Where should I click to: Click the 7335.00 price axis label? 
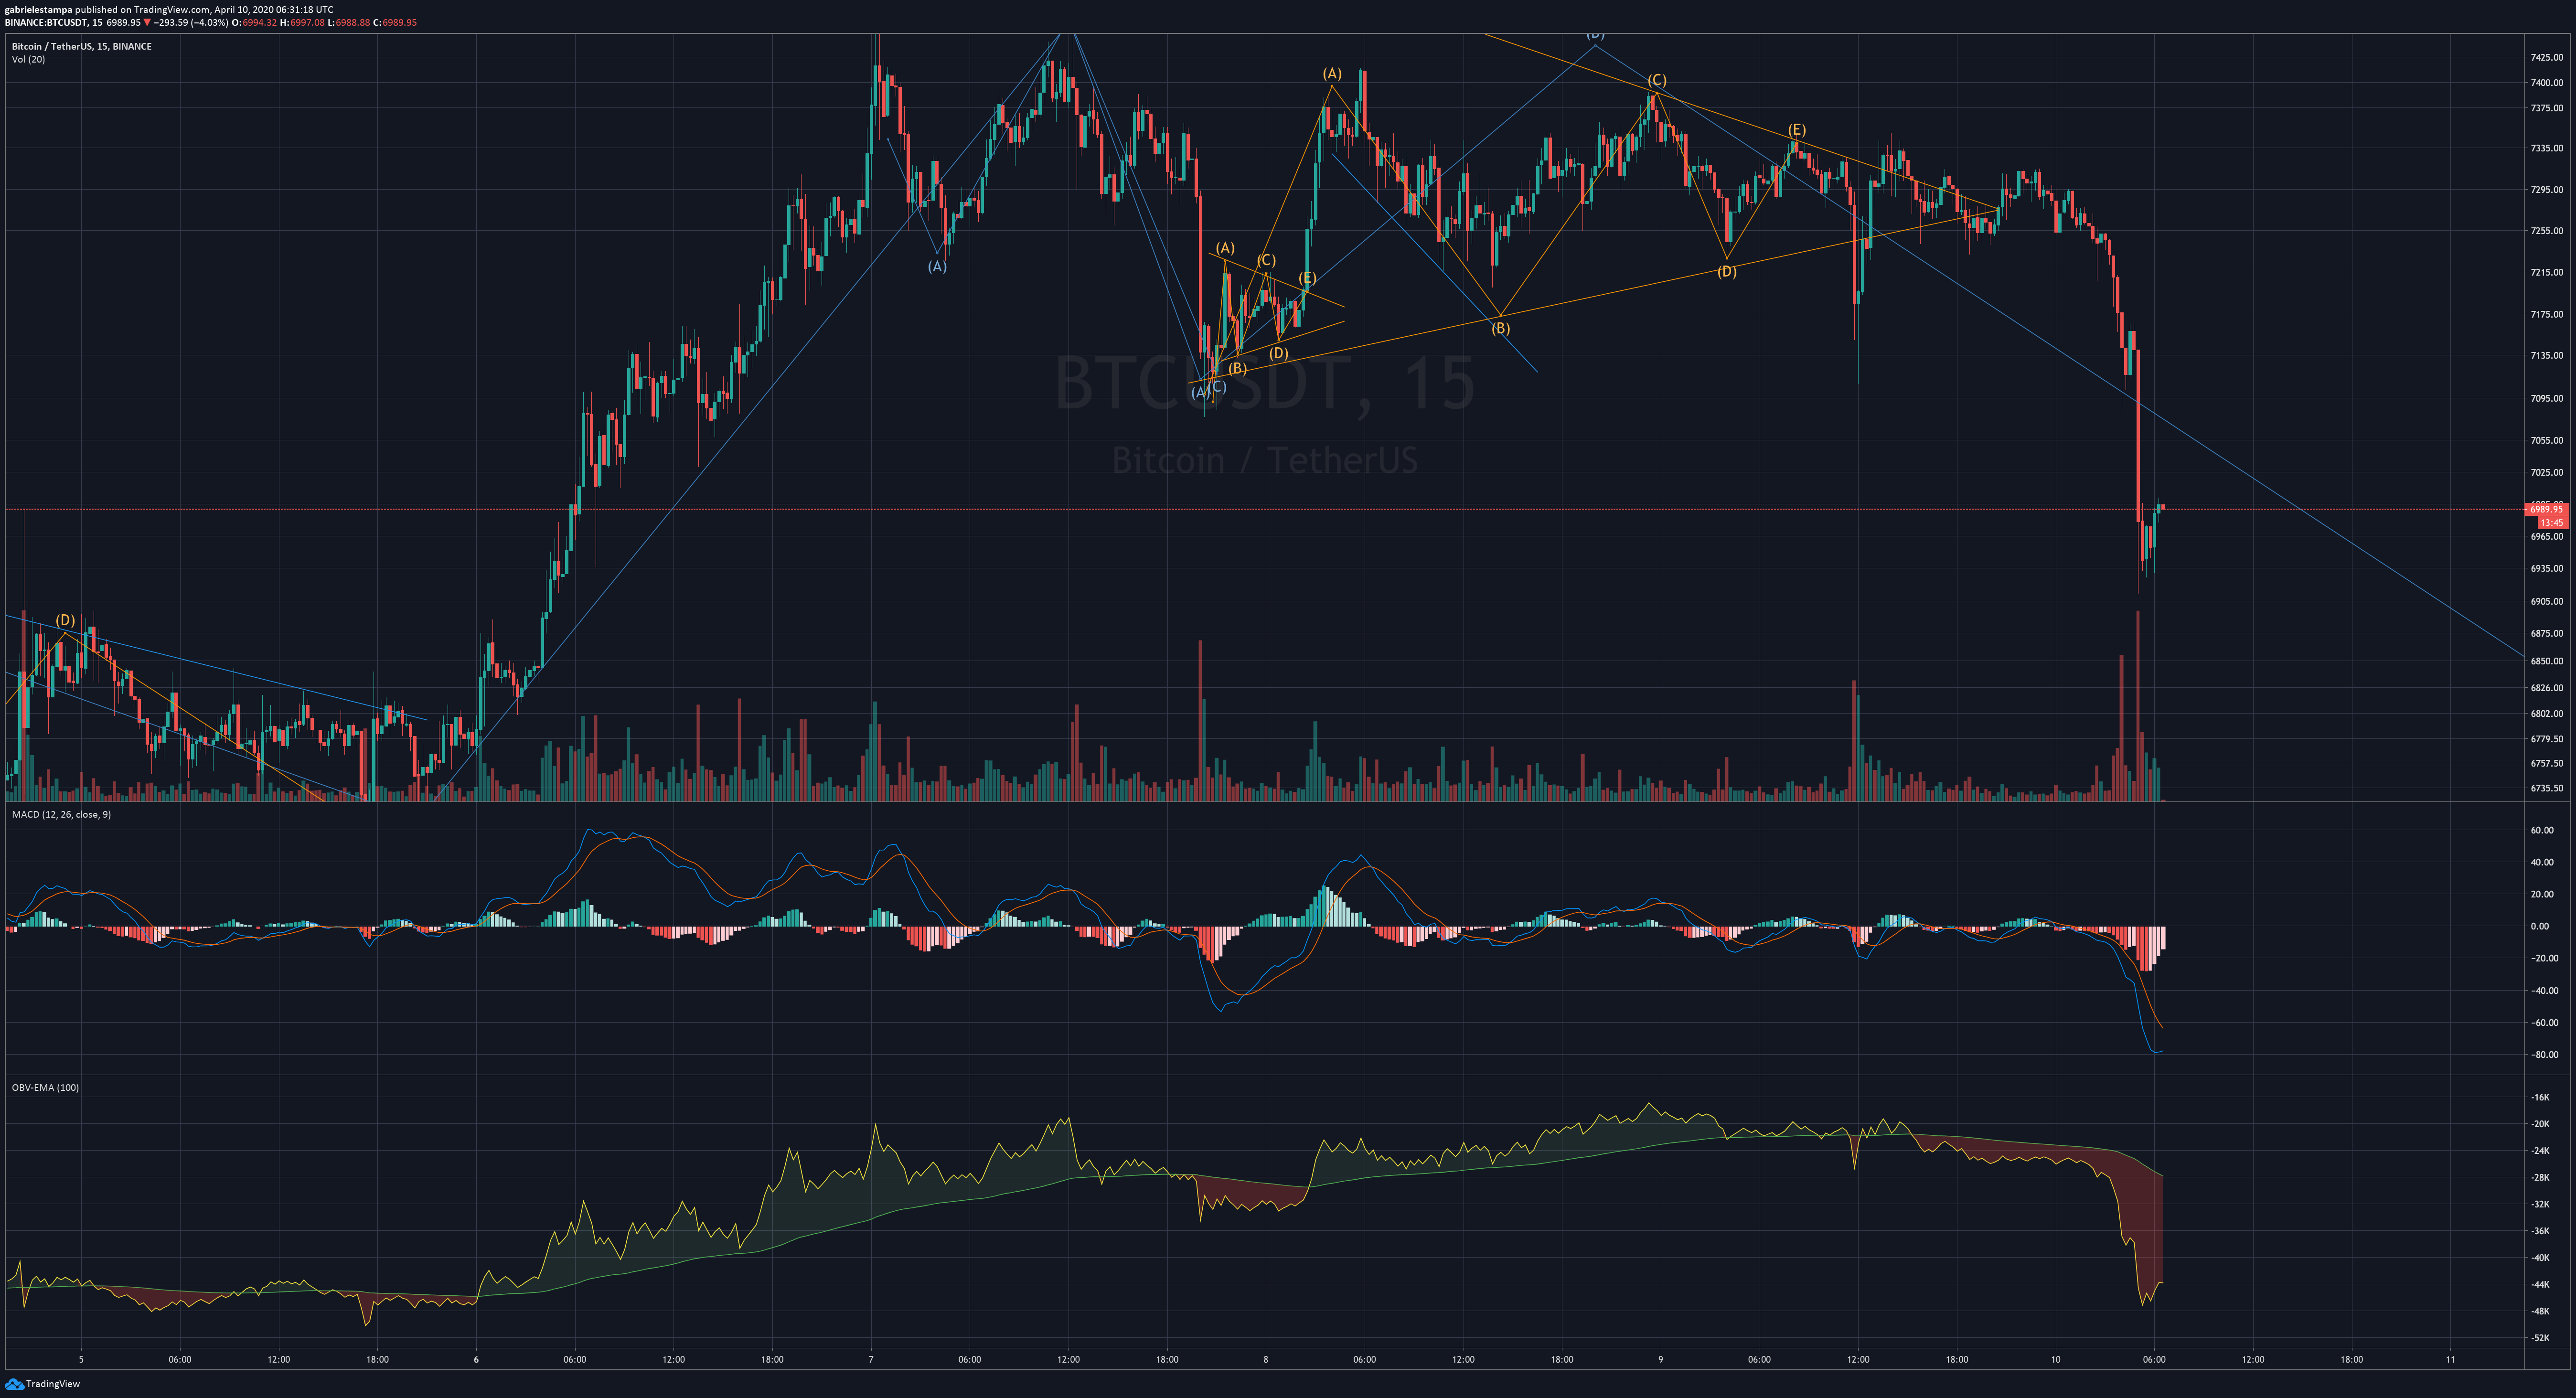[2547, 148]
